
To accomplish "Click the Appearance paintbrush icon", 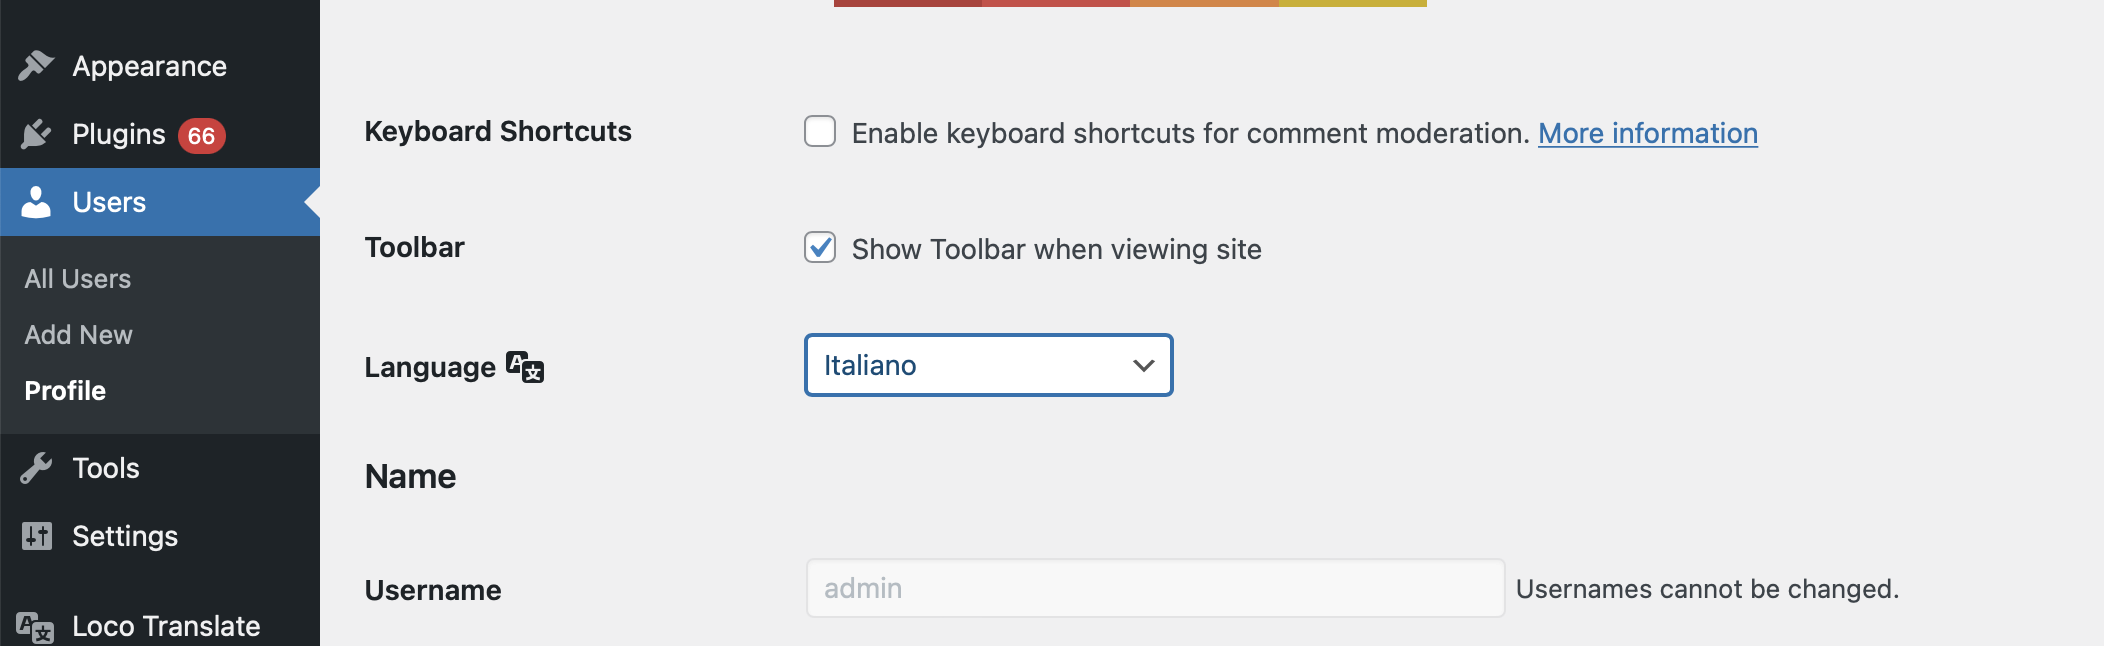I will (36, 66).
